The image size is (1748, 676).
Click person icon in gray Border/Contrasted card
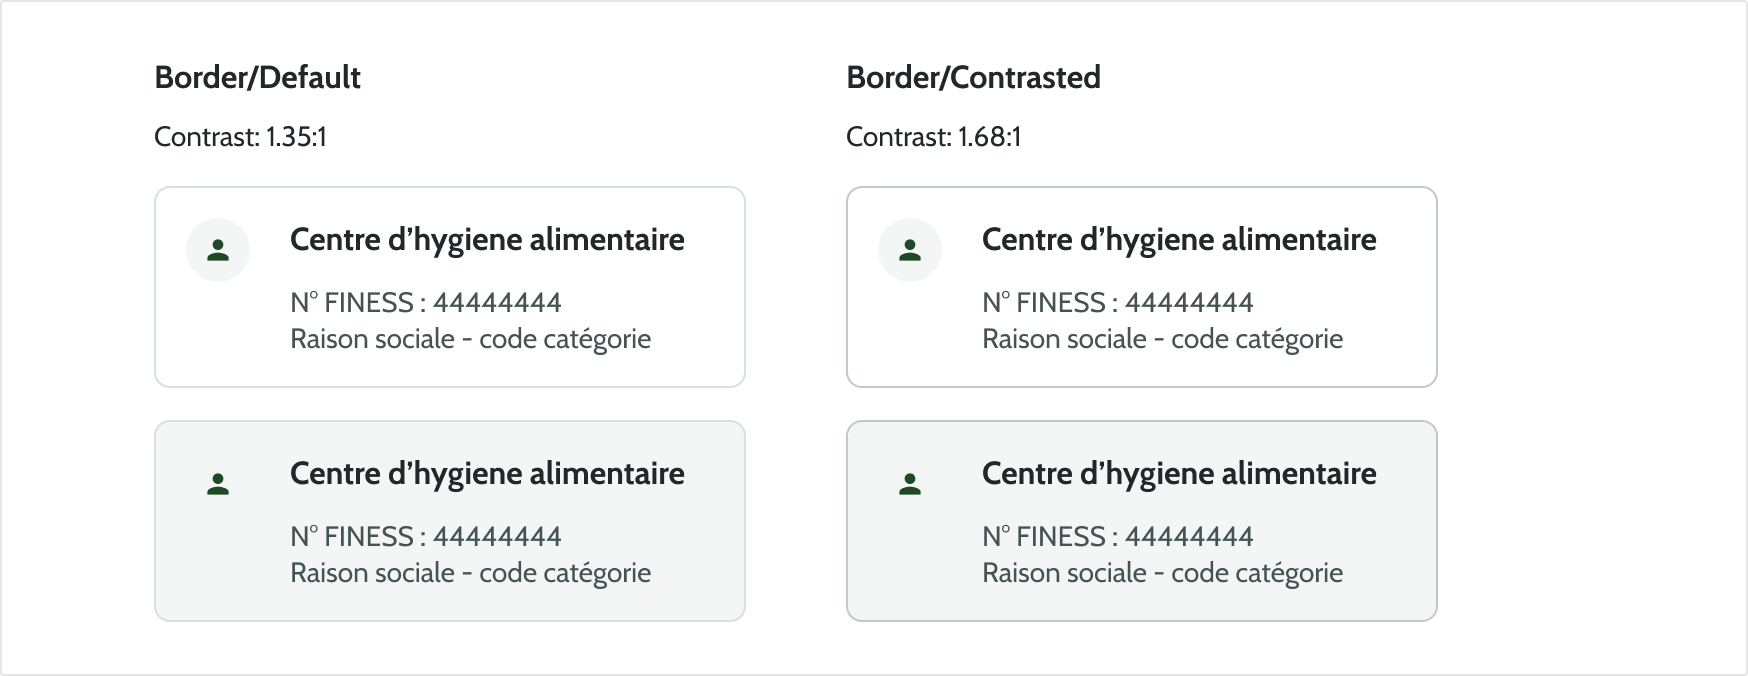tap(910, 484)
